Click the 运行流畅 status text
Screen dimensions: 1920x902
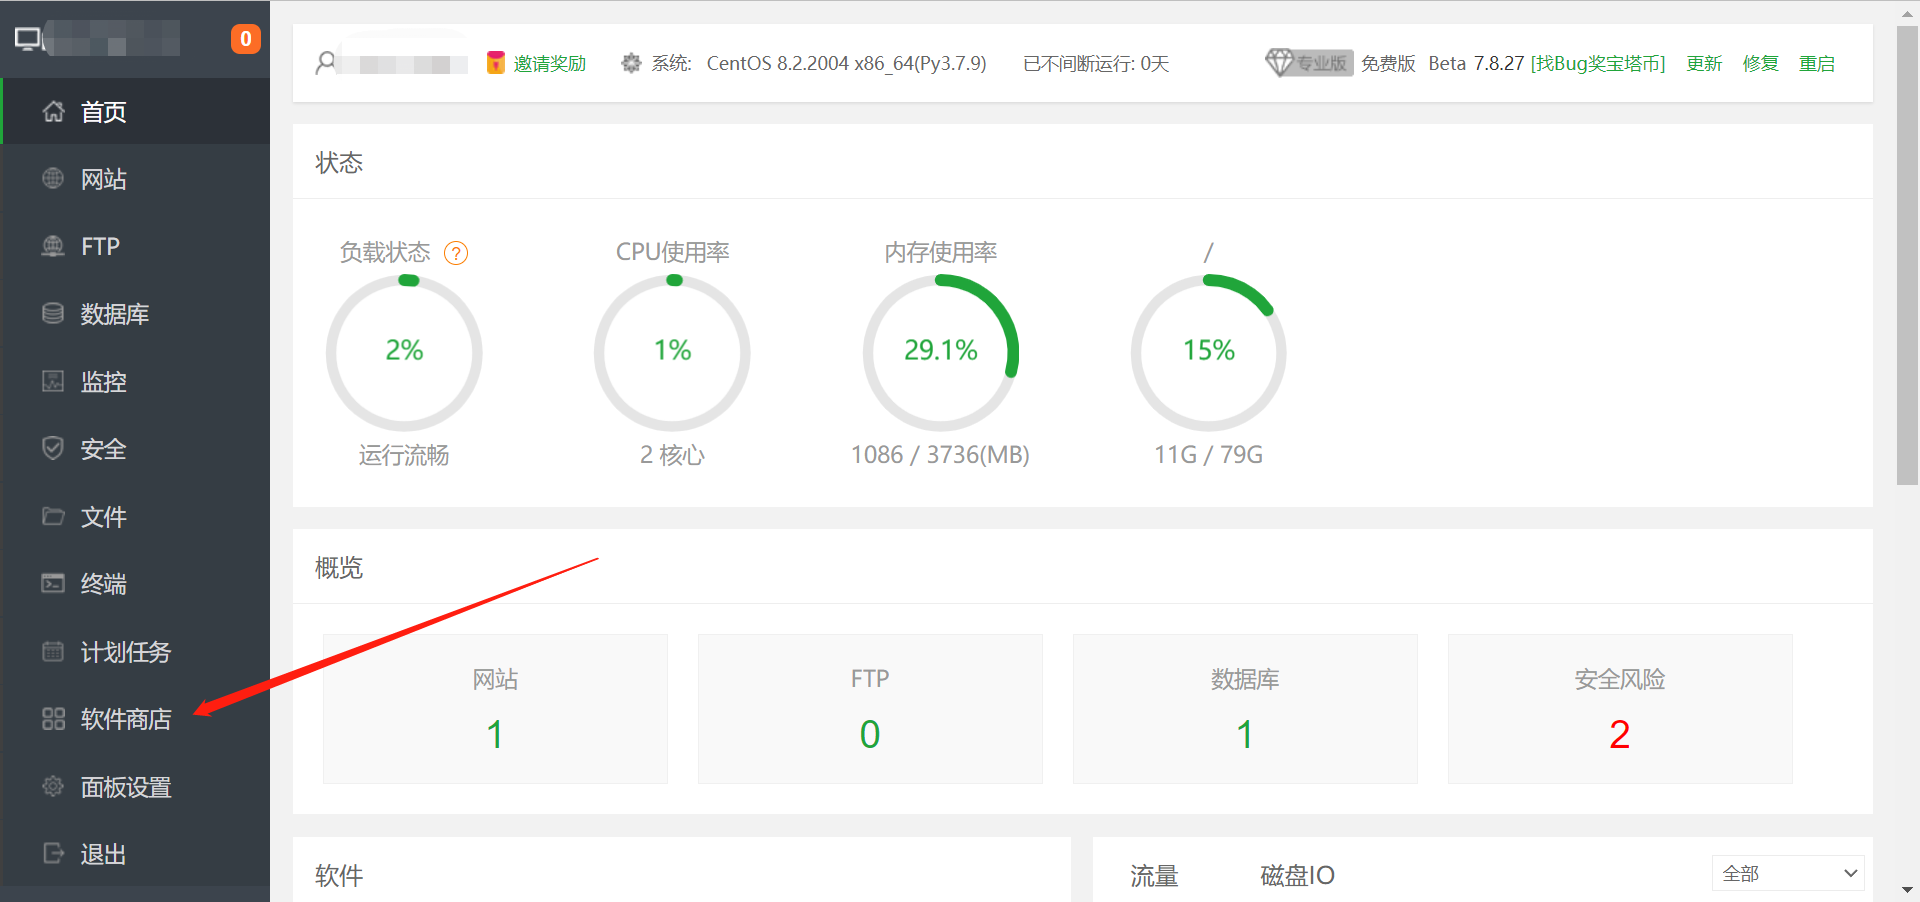pyautogui.click(x=404, y=456)
